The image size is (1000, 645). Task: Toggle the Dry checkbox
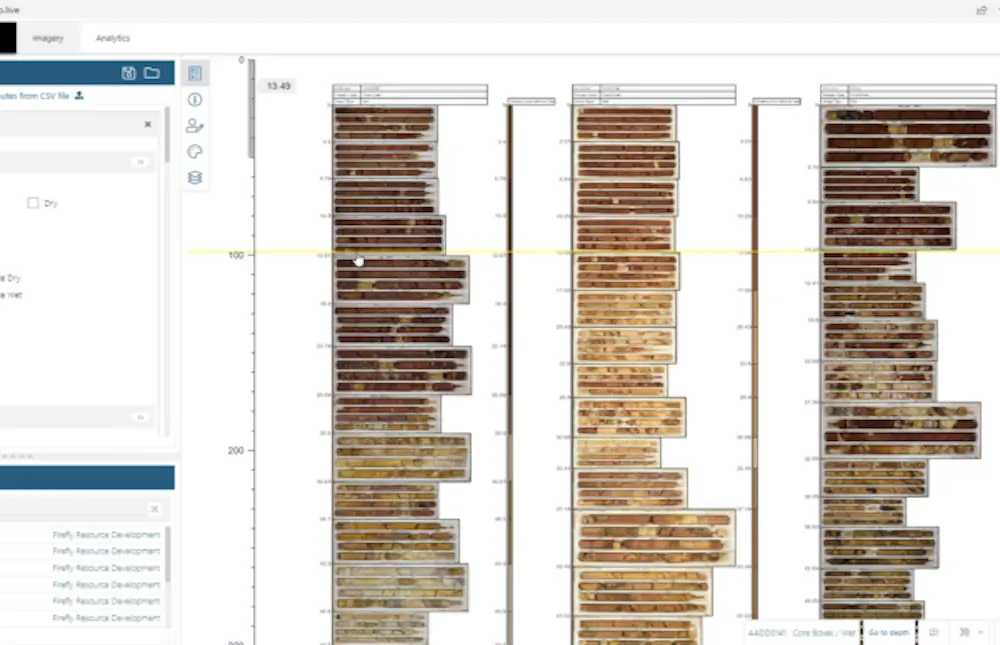tap(33, 203)
